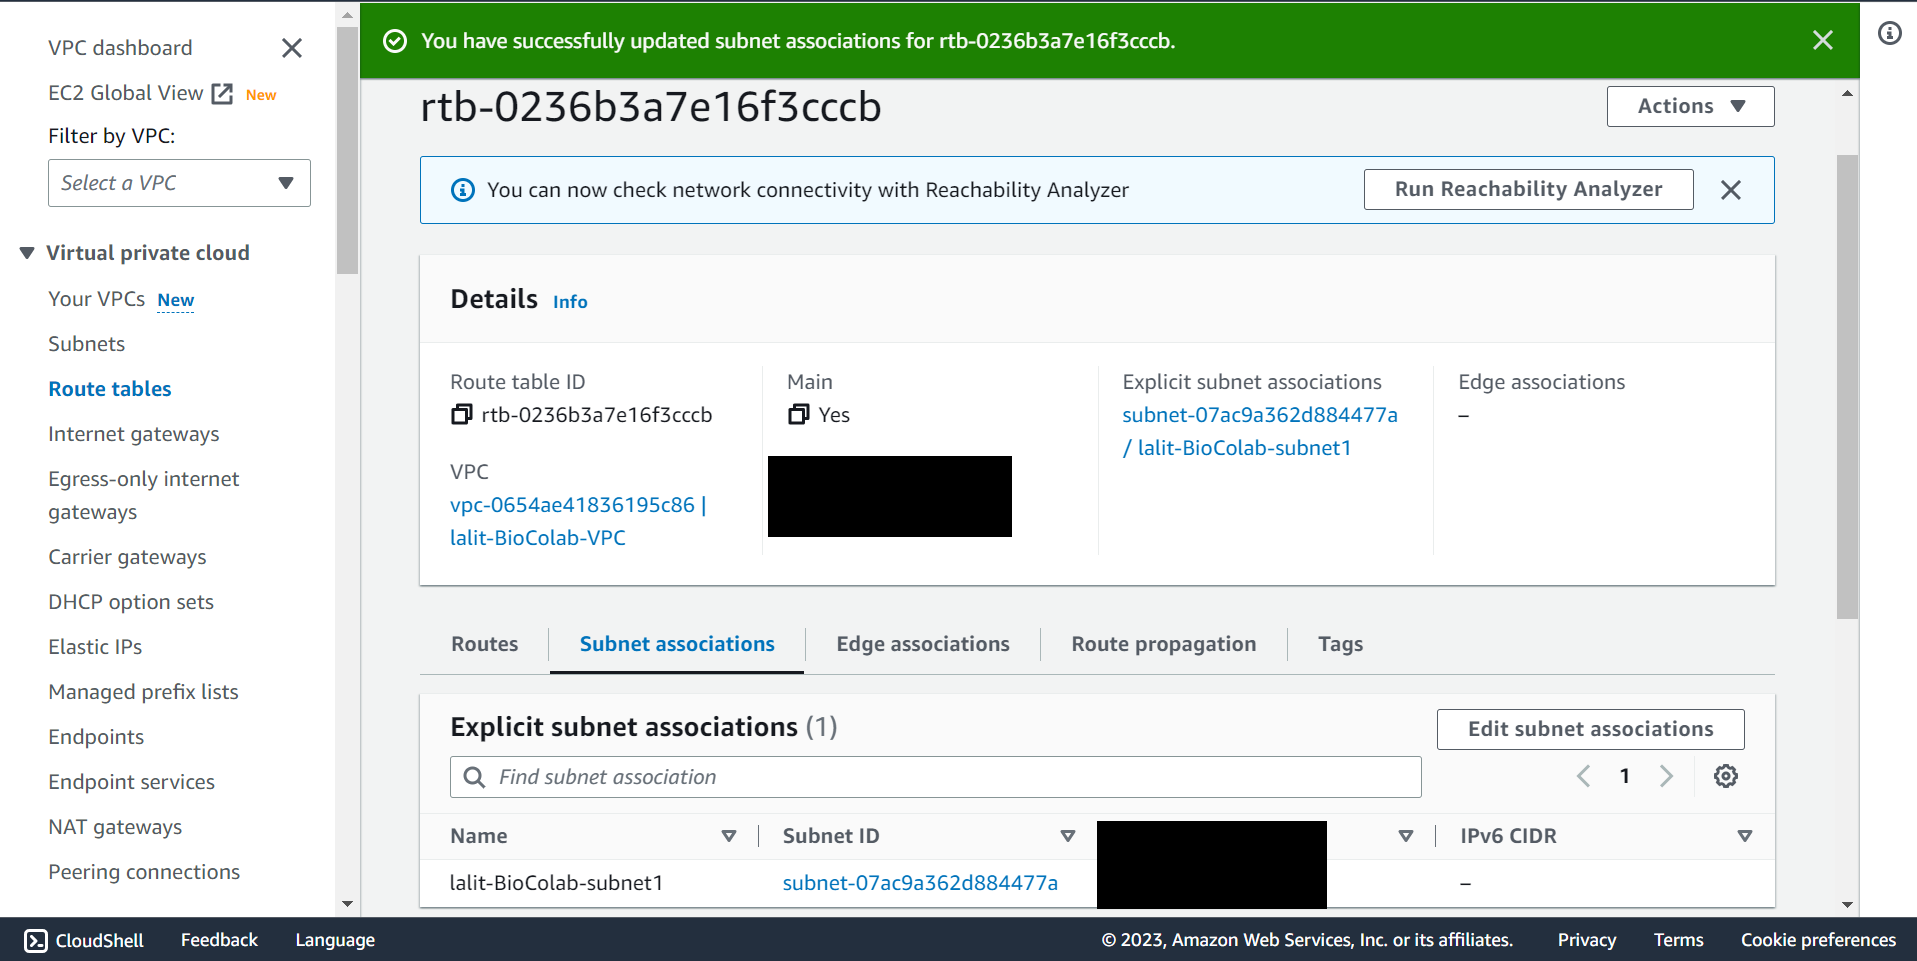Image resolution: width=1917 pixels, height=961 pixels.
Task: Focus the Find subnet association search field
Action: pos(935,777)
